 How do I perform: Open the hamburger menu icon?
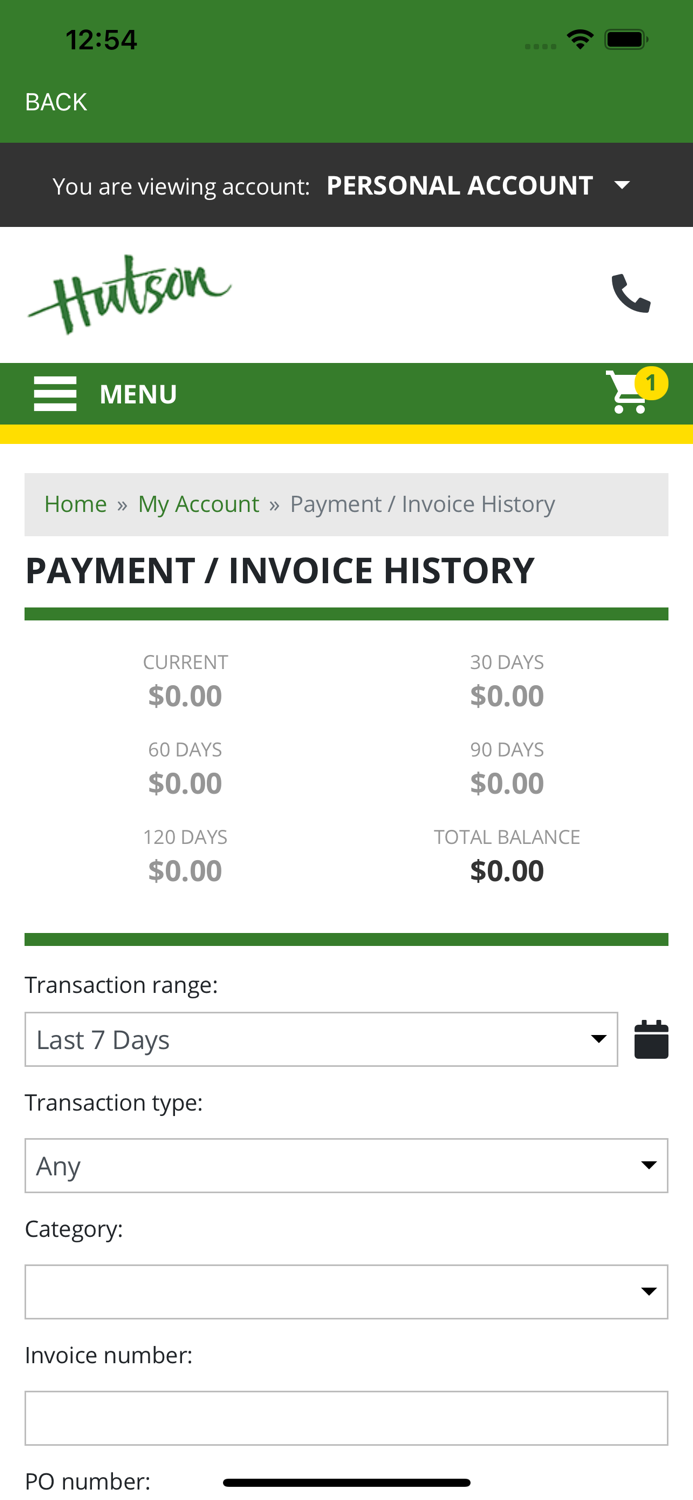[x=55, y=393]
